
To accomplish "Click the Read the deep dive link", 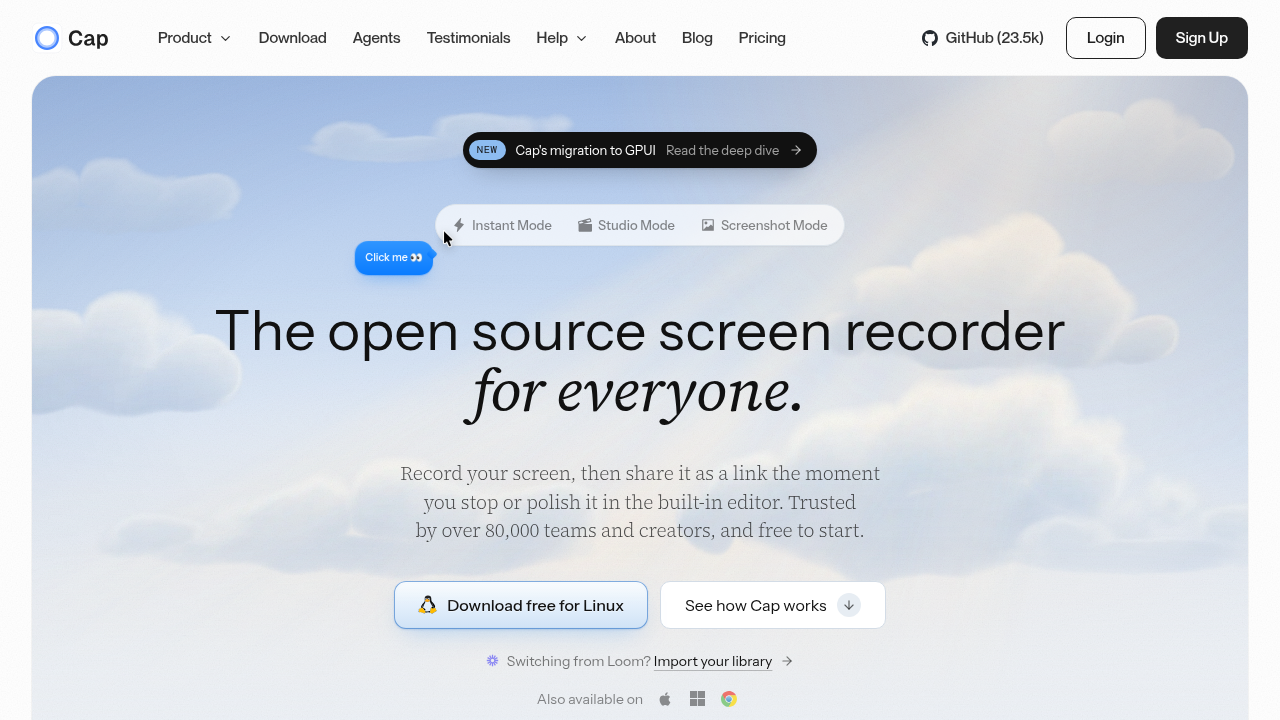I will pos(722,150).
